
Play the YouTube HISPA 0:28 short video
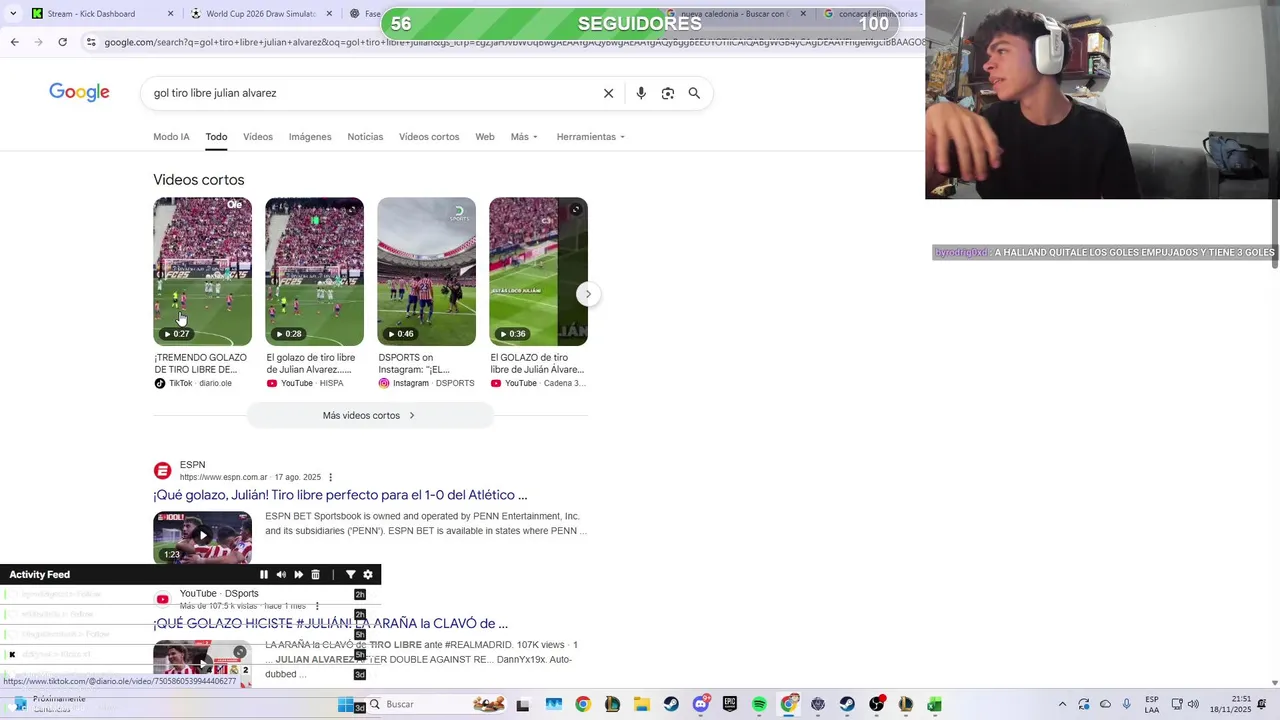pyautogui.click(x=314, y=271)
